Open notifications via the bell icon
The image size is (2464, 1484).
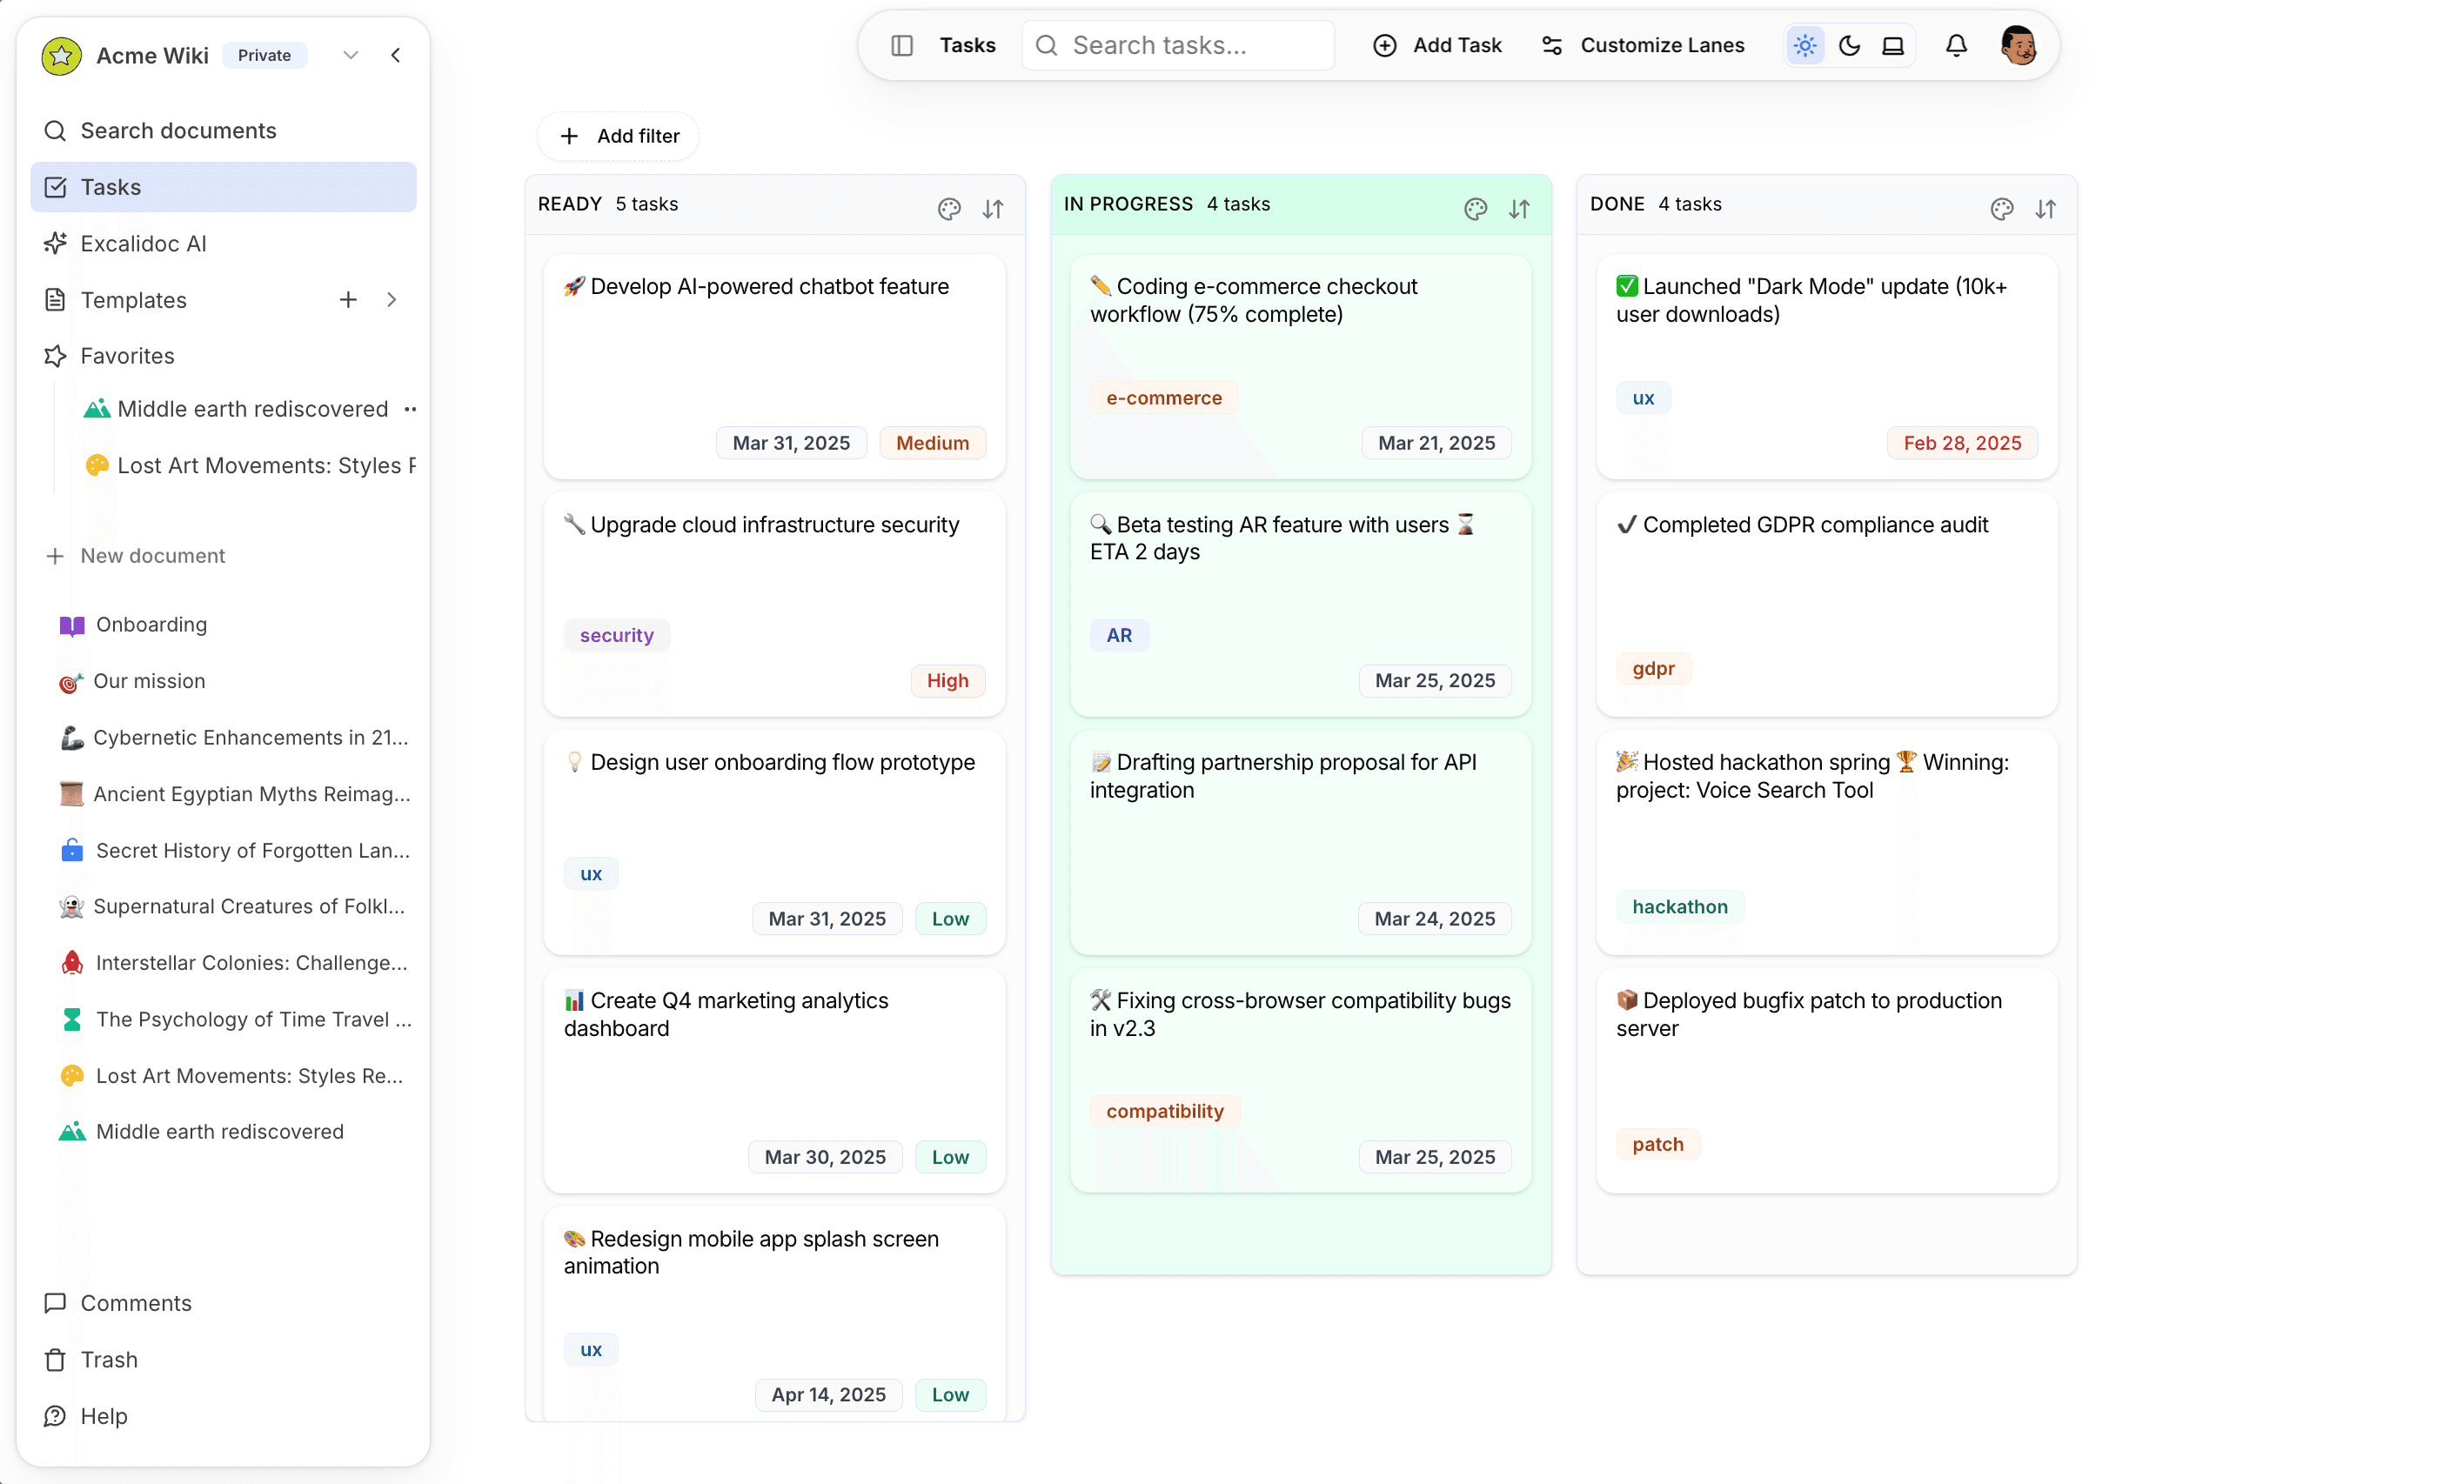click(x=1956, y=45)
